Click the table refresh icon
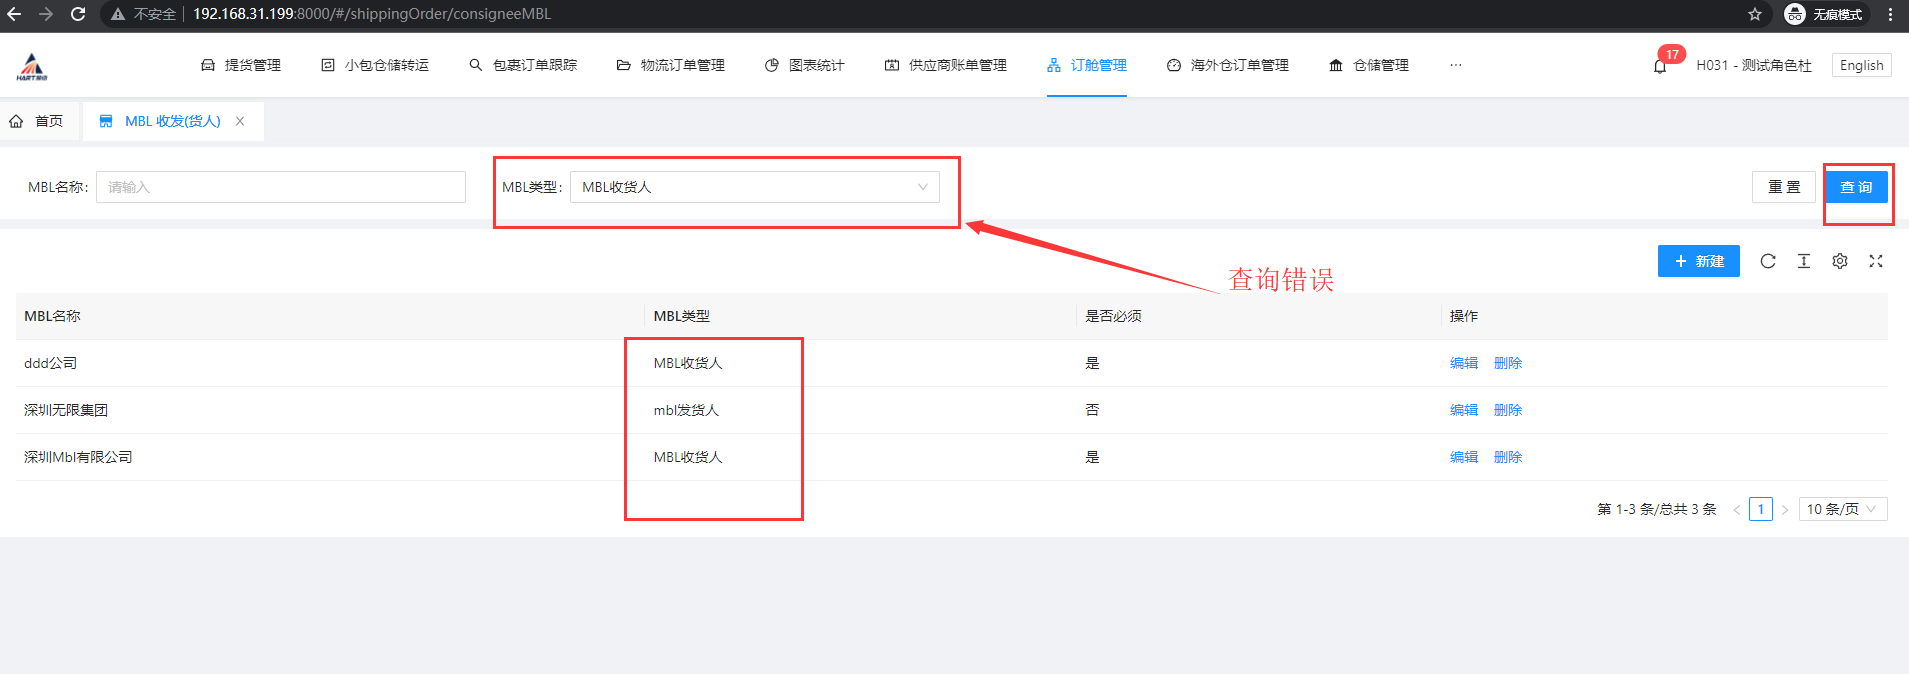Viewport: 1909px width, 674px height. tap(1768, 261)
